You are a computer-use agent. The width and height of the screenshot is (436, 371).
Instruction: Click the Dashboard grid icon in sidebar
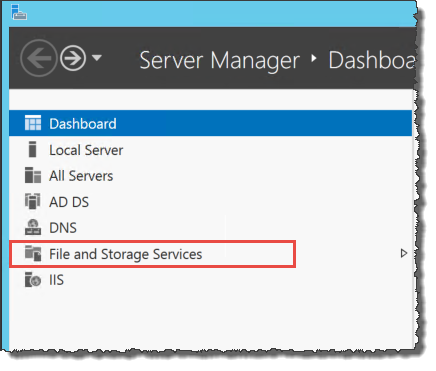(x=33, y=123)
